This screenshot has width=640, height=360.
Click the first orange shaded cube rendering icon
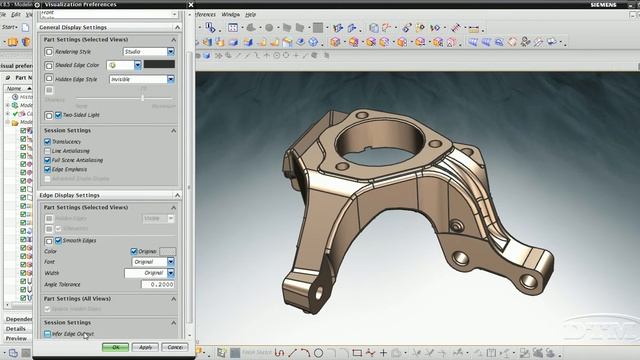tap(335, 42)
